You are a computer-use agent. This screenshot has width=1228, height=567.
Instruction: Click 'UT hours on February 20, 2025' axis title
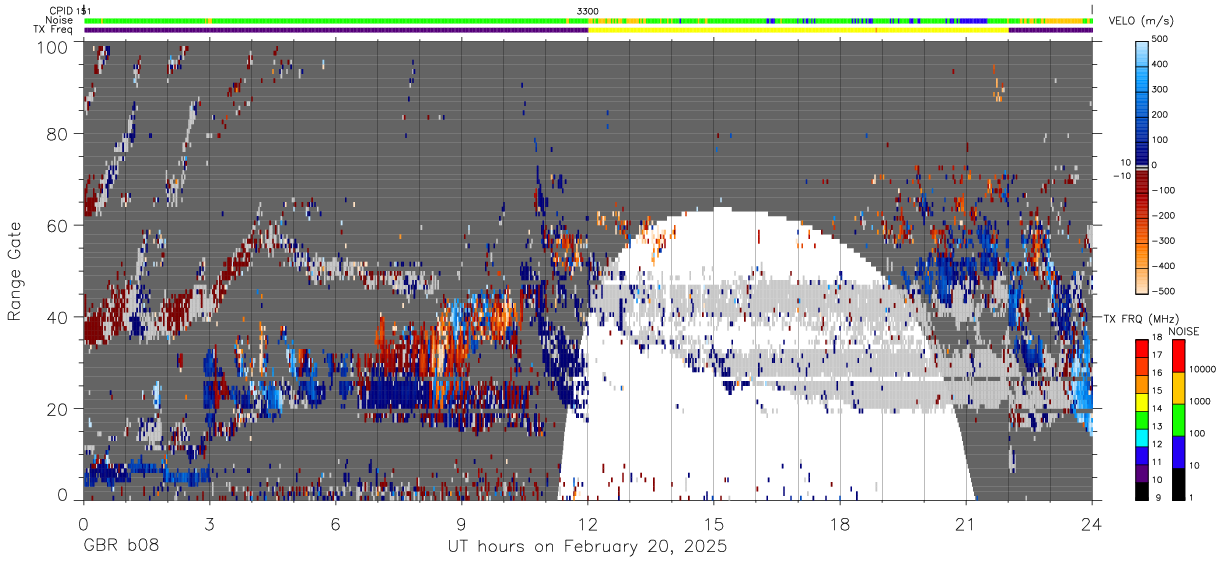pyautogui.click(x=587, y=547)
